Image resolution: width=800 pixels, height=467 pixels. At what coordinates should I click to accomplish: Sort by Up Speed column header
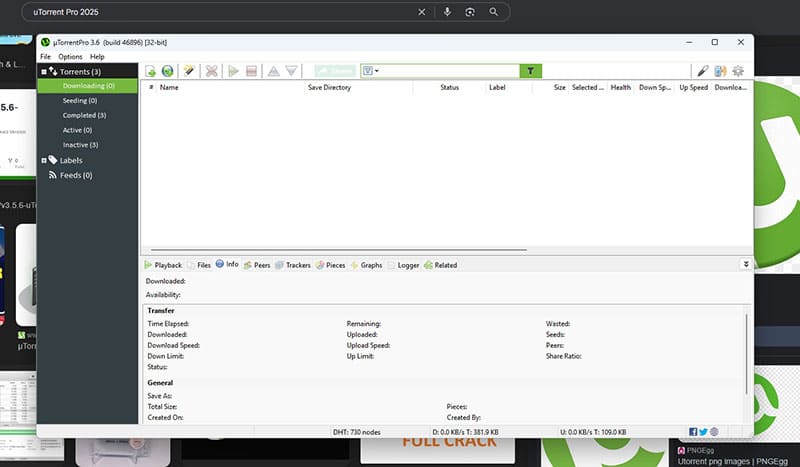coord(693,87)
